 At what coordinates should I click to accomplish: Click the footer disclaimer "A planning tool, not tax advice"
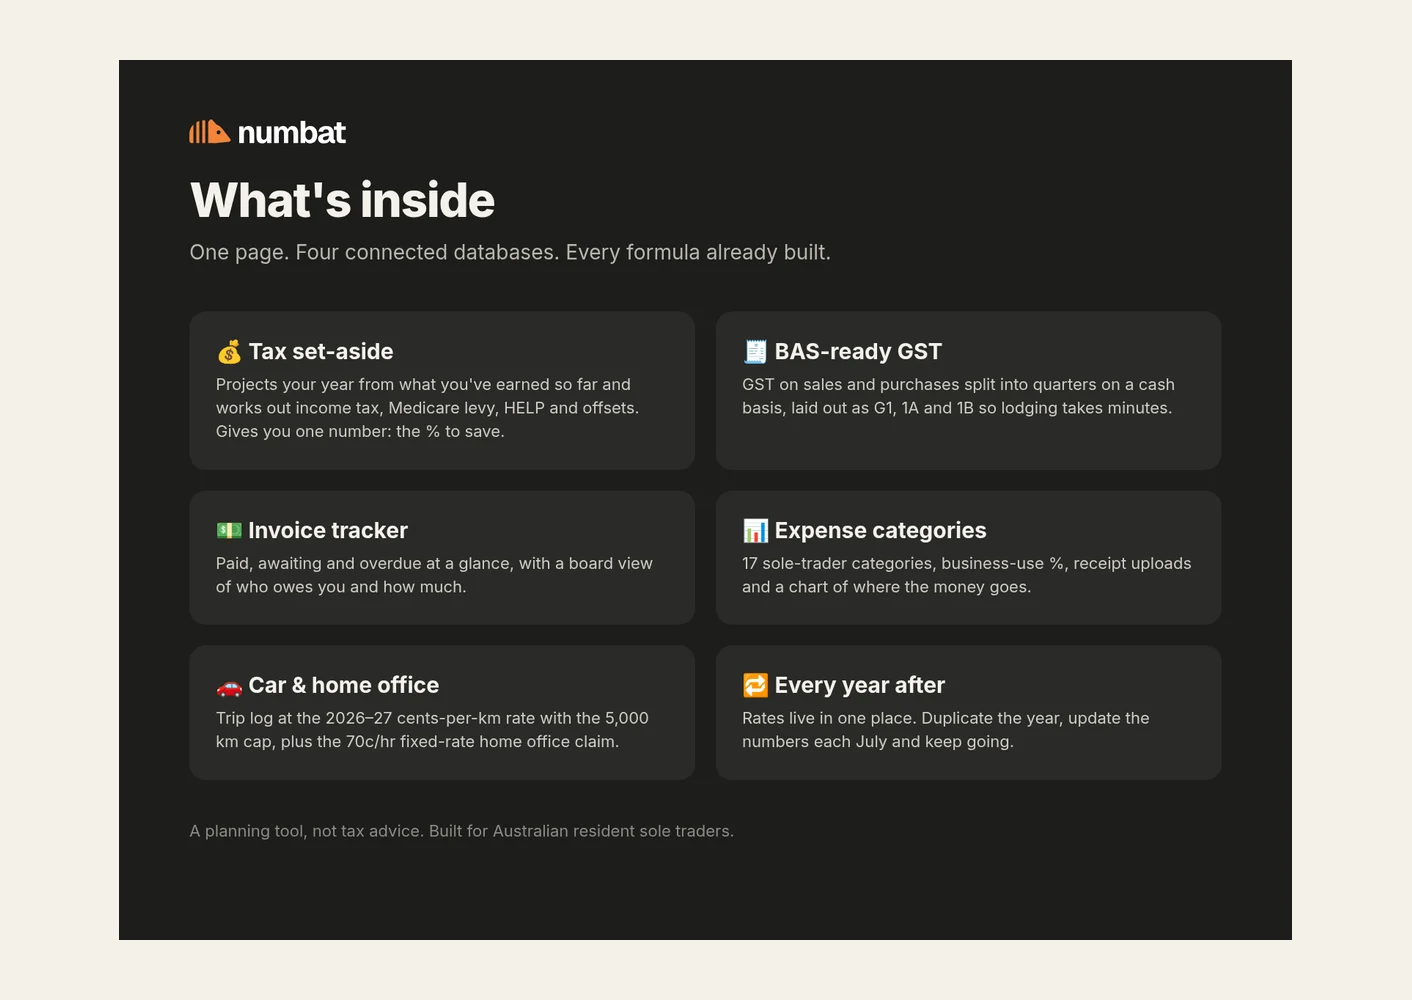pyautogui.click(x=306, y=831)
